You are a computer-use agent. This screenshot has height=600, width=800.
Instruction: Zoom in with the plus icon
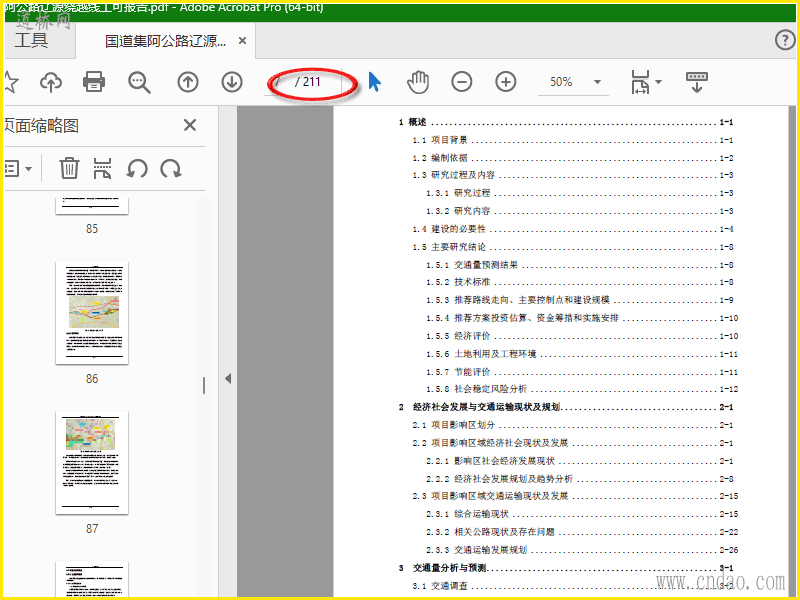click(x=506, y=82)
